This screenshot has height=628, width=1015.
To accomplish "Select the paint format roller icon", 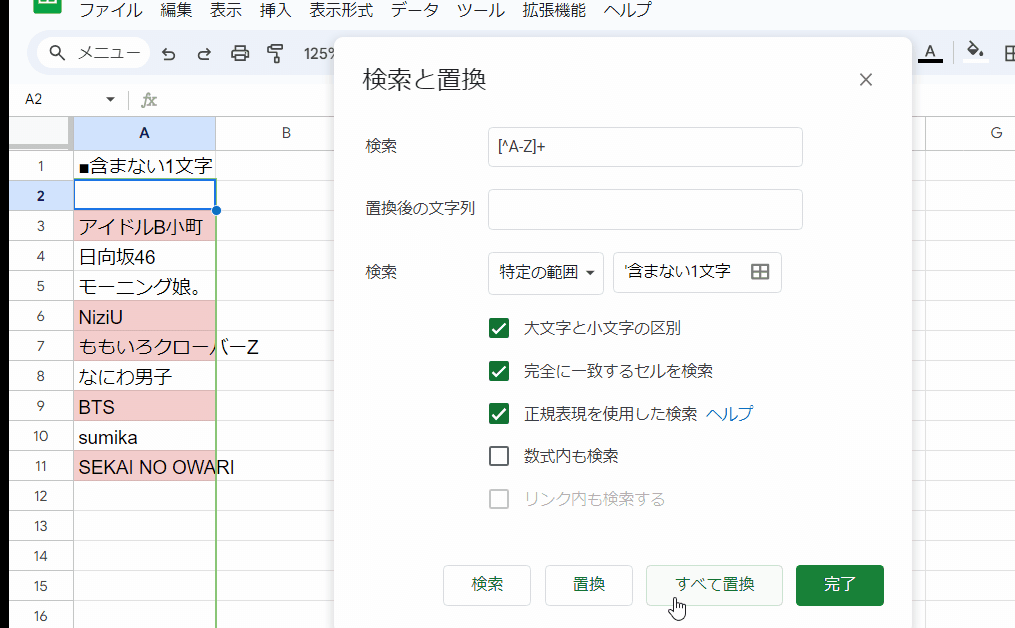I will tap(275, 53).
